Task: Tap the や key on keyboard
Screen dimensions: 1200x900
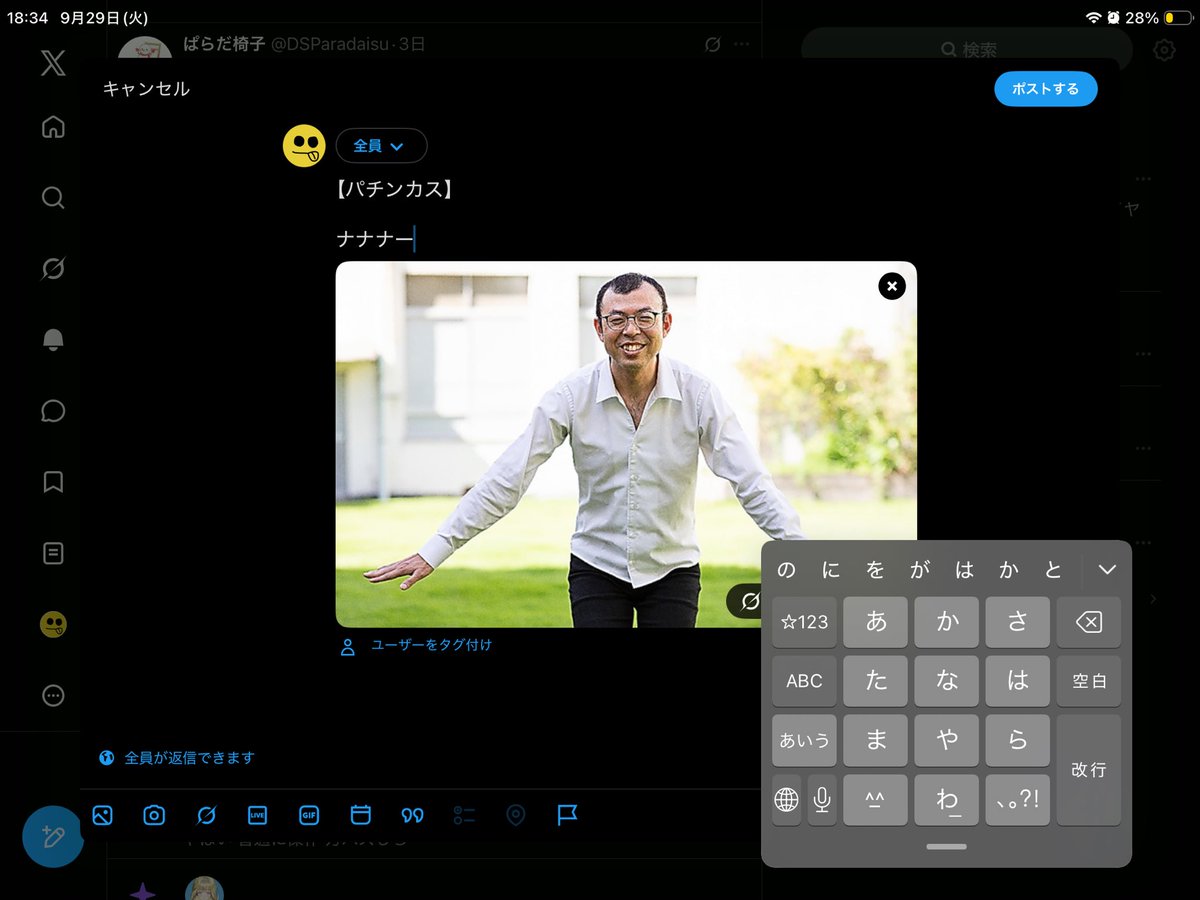Action: [947, 740]
